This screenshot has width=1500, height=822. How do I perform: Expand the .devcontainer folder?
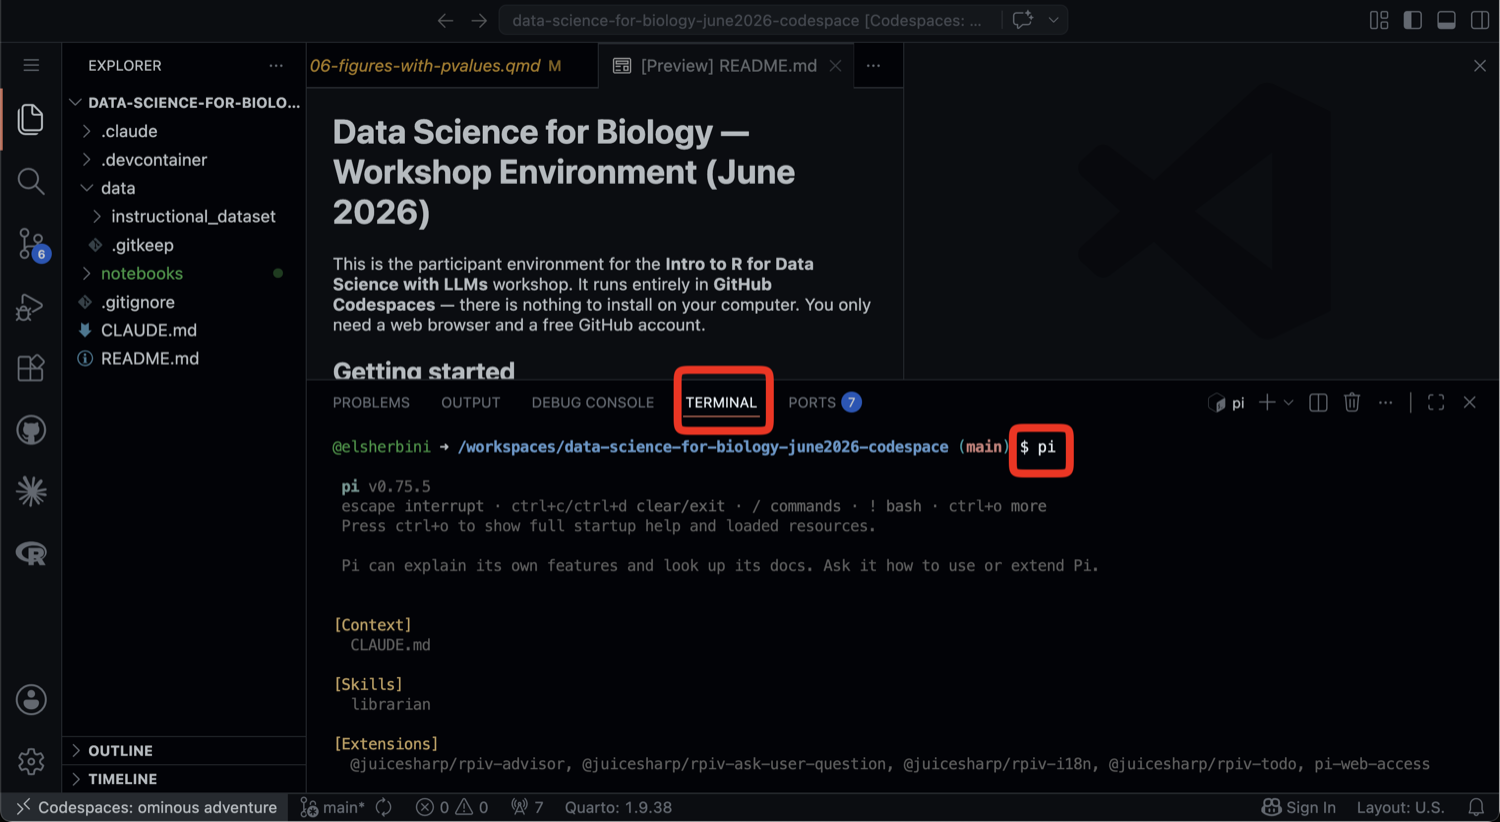[185, 159]
